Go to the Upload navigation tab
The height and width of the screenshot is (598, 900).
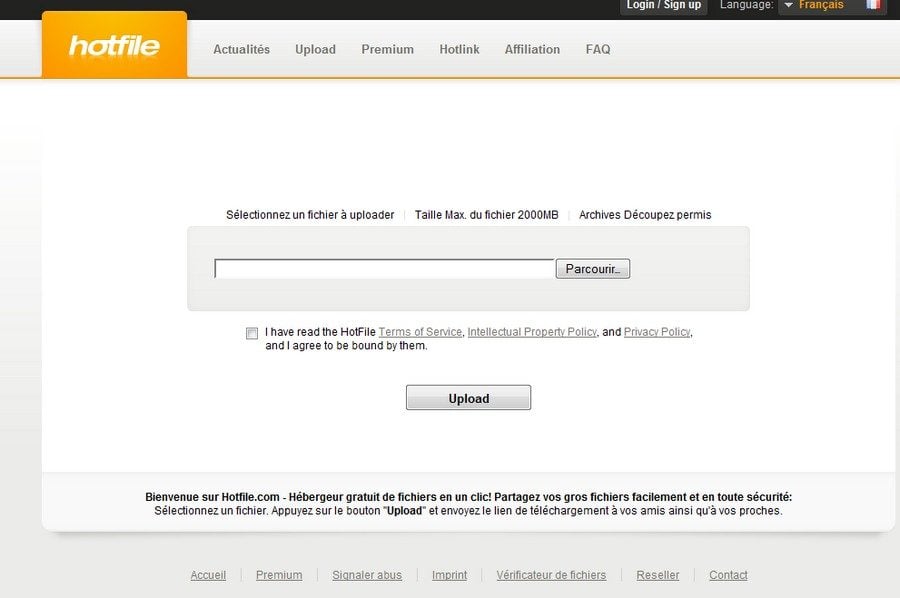(x=315, y=49)
